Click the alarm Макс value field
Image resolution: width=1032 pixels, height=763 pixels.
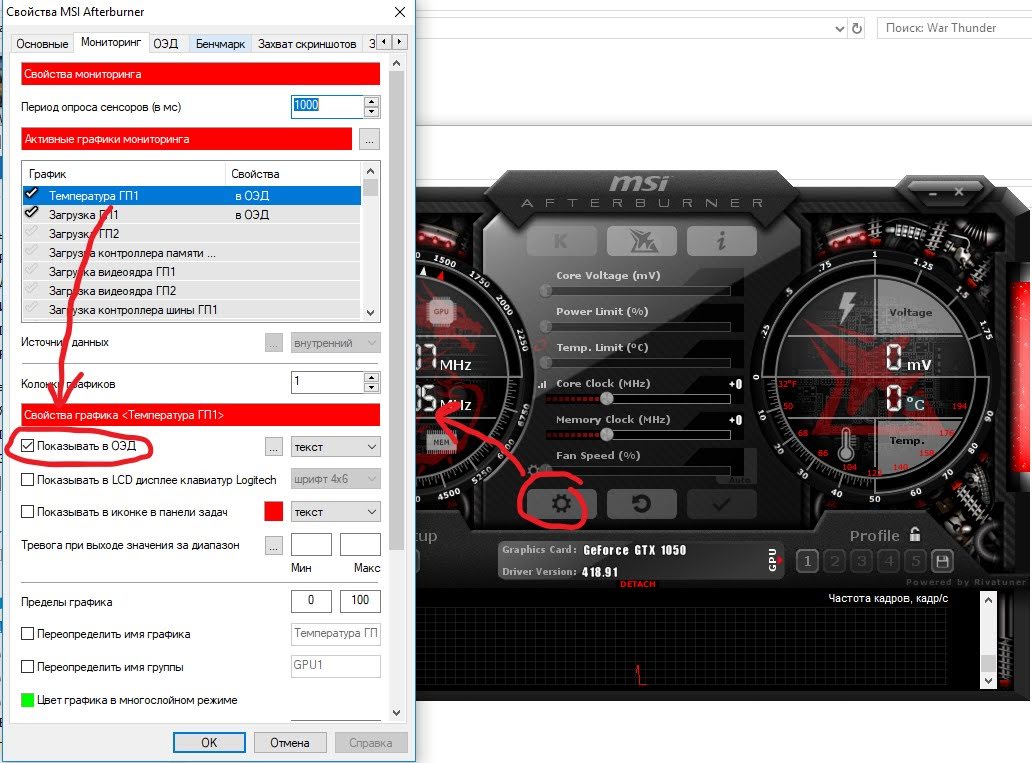click(360, 545)
